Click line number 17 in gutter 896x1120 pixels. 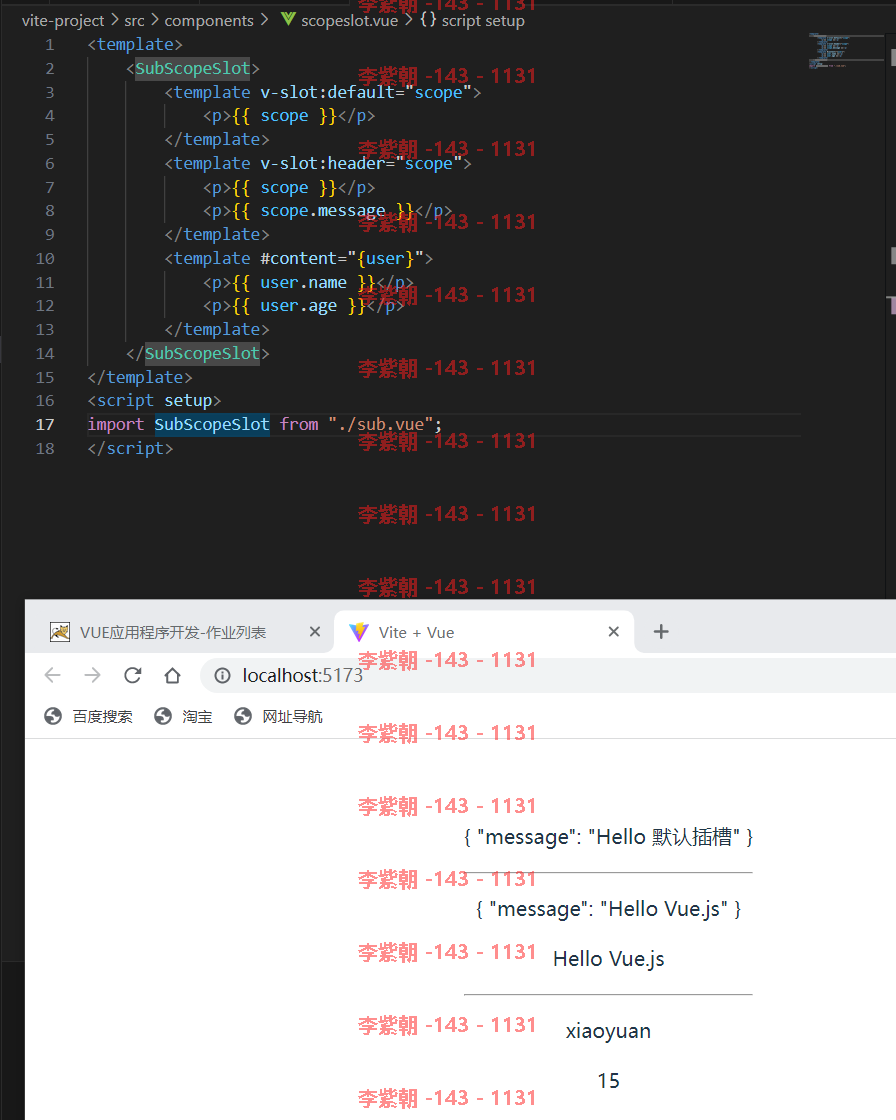point(44,424)
